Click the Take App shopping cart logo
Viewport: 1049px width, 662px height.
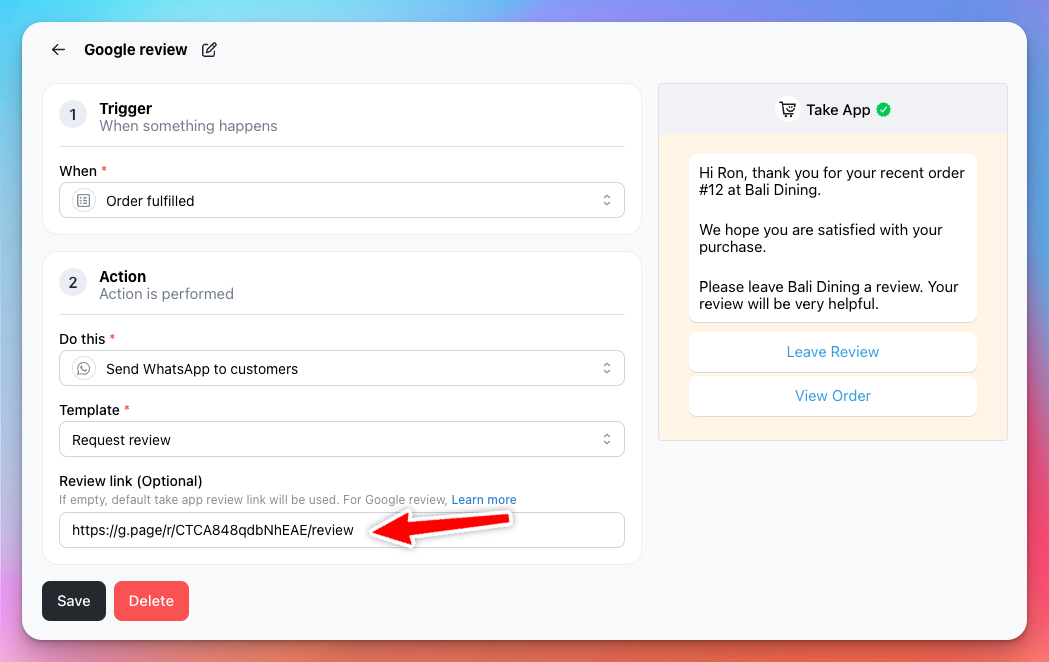pos(788,109)
